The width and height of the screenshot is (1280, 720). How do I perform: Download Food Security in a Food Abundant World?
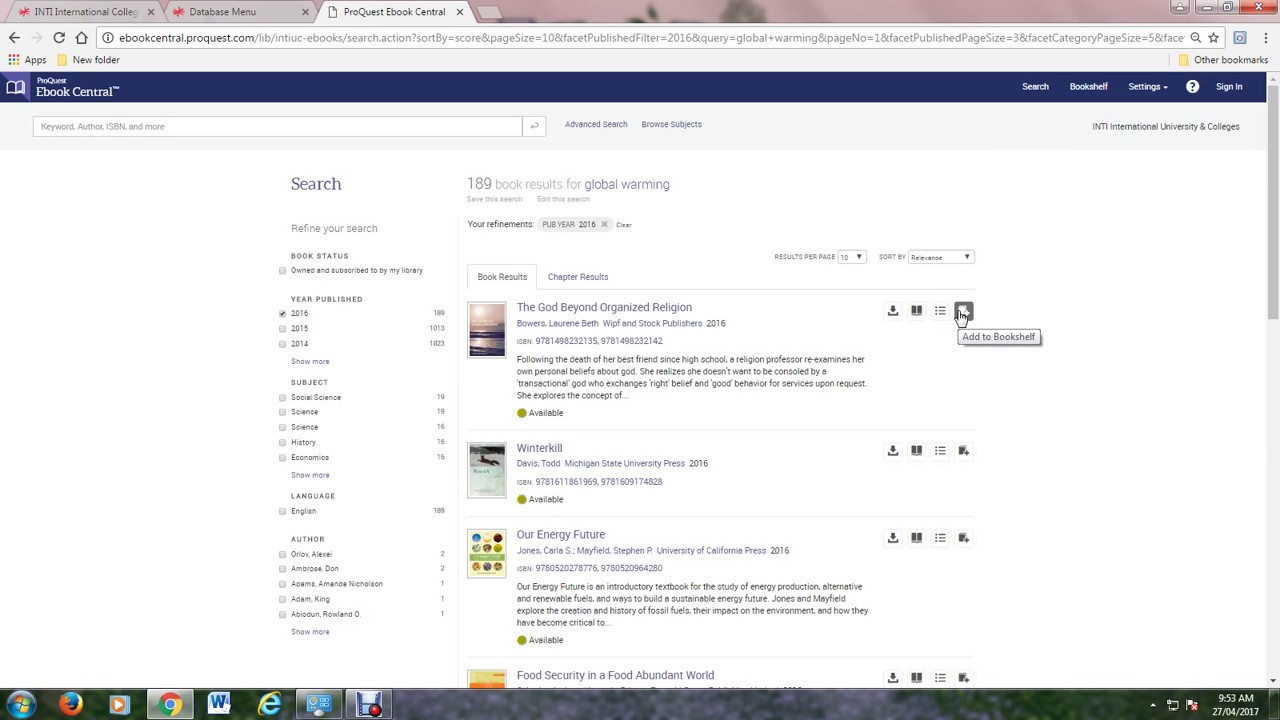click(x=893, y=678)
